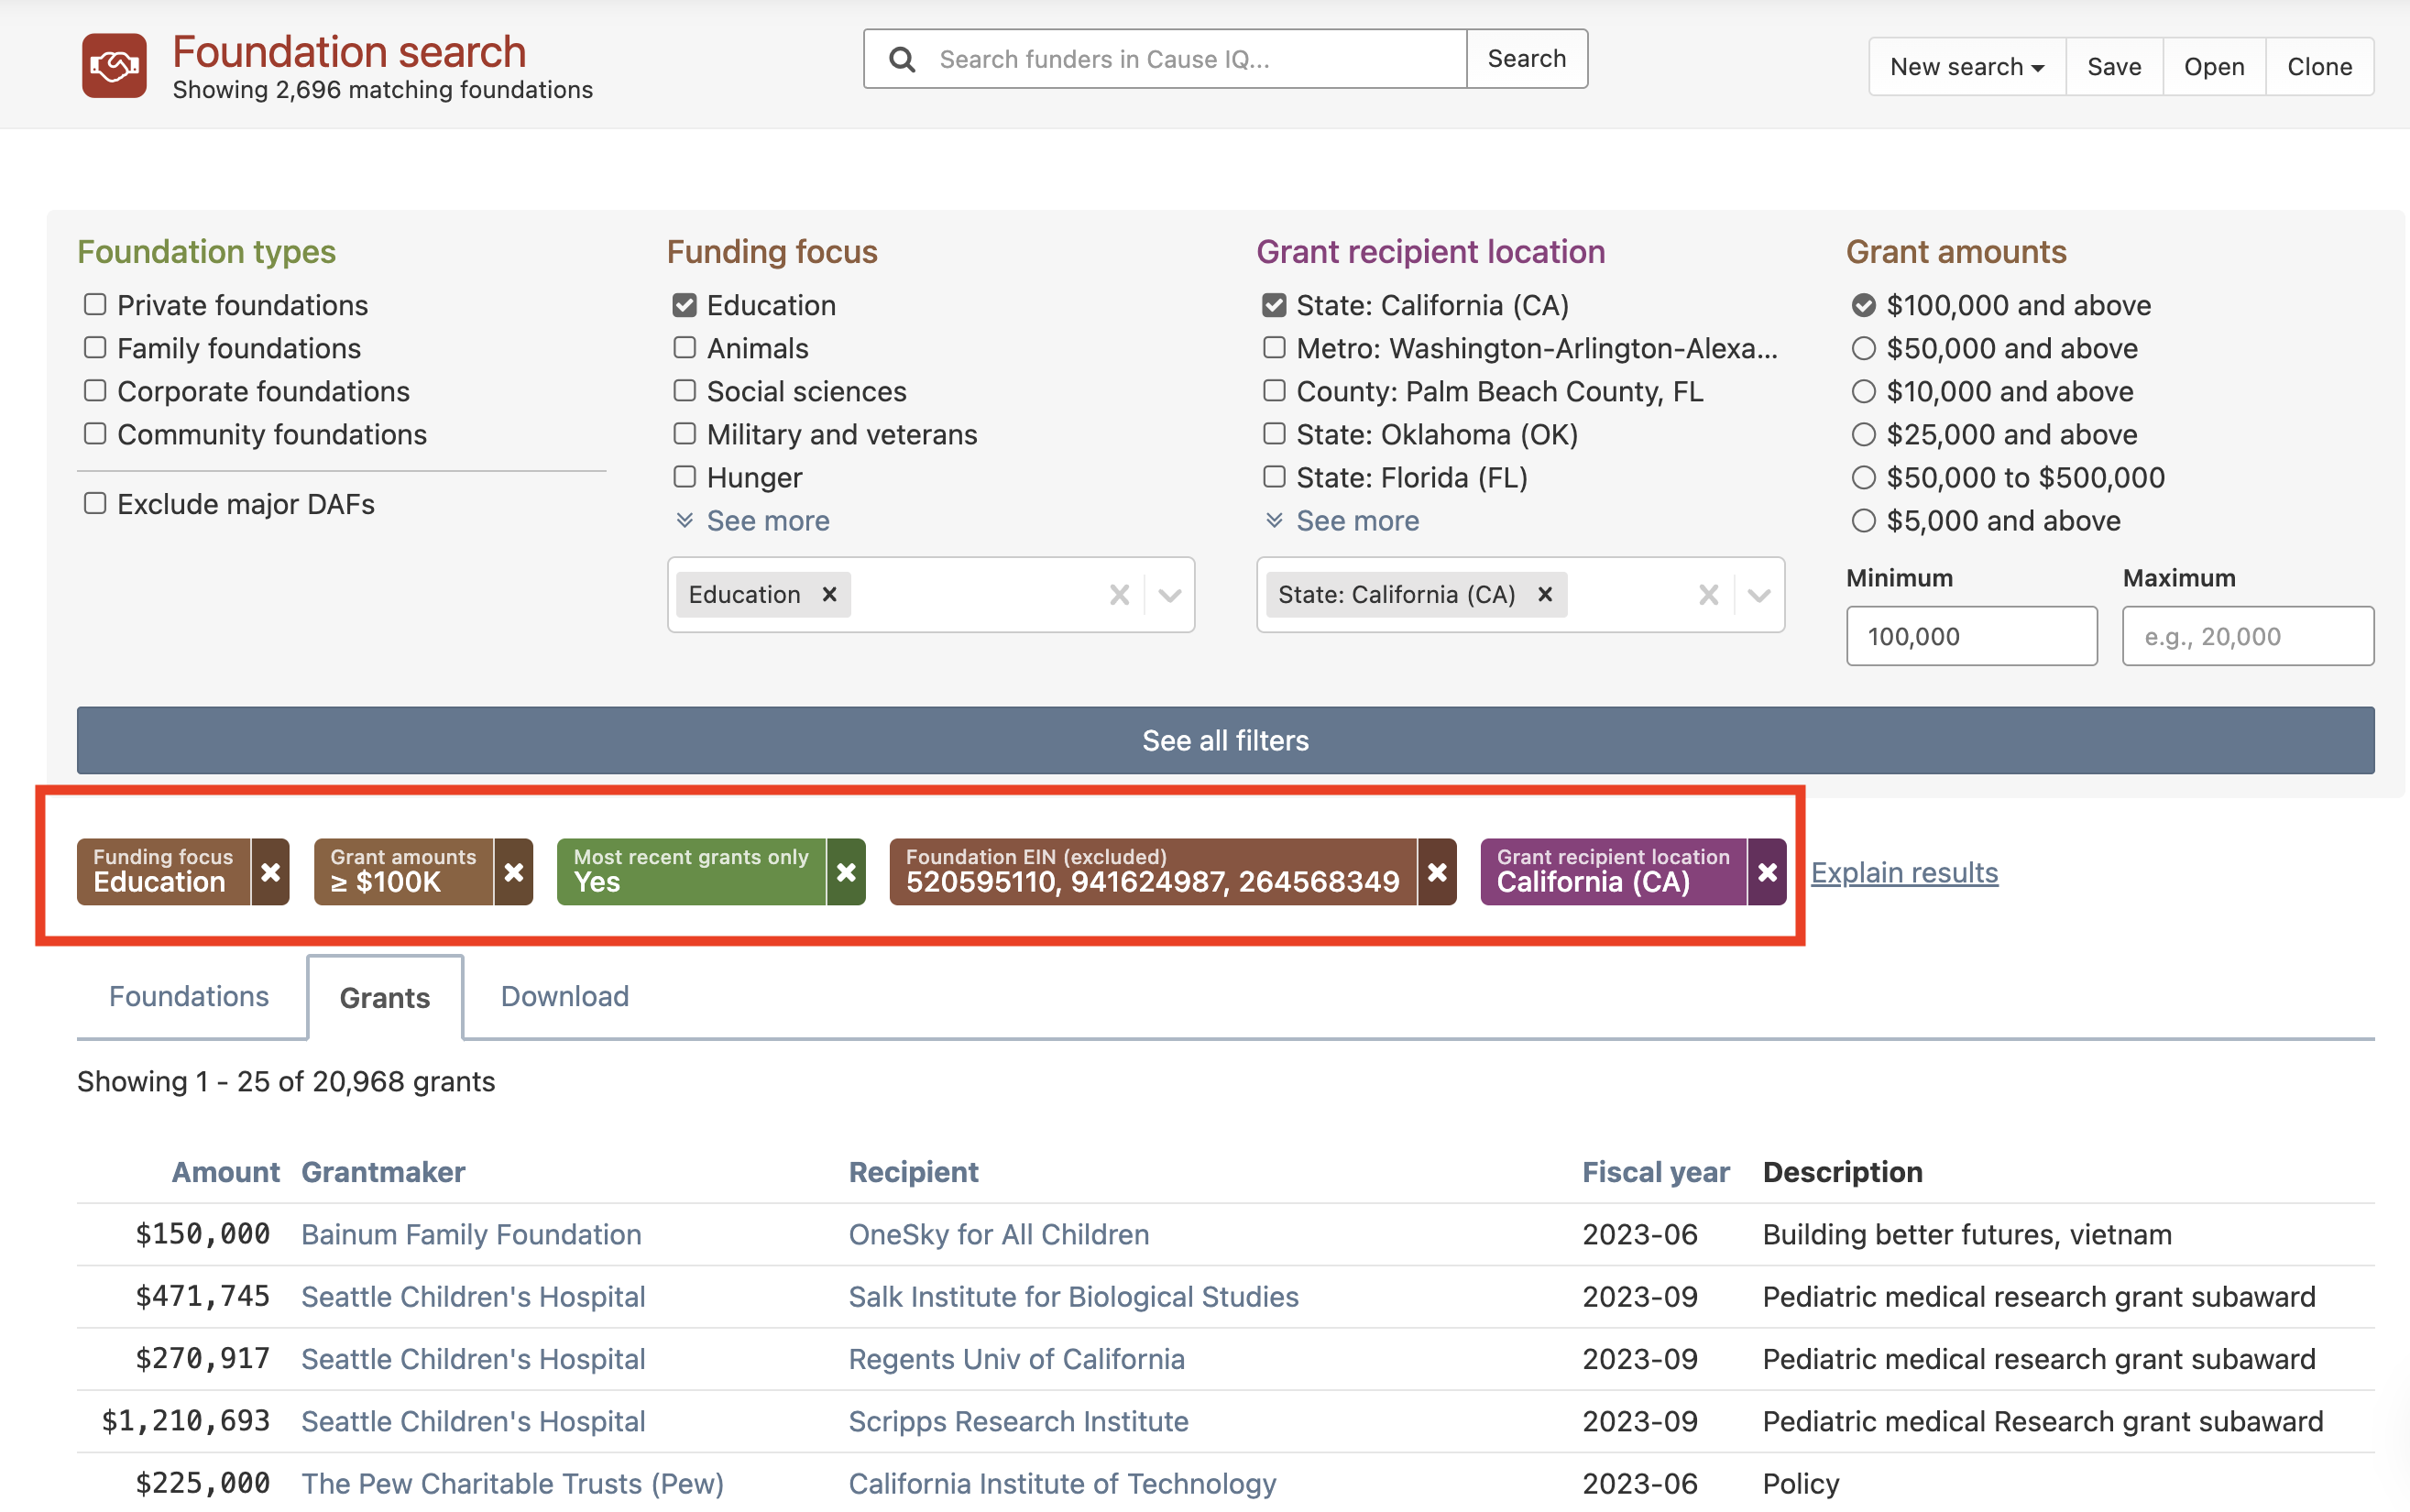The width and height of the screenshot is (2410, 1512).
Task: Click the See all filters button
Action: (1225, 741)
